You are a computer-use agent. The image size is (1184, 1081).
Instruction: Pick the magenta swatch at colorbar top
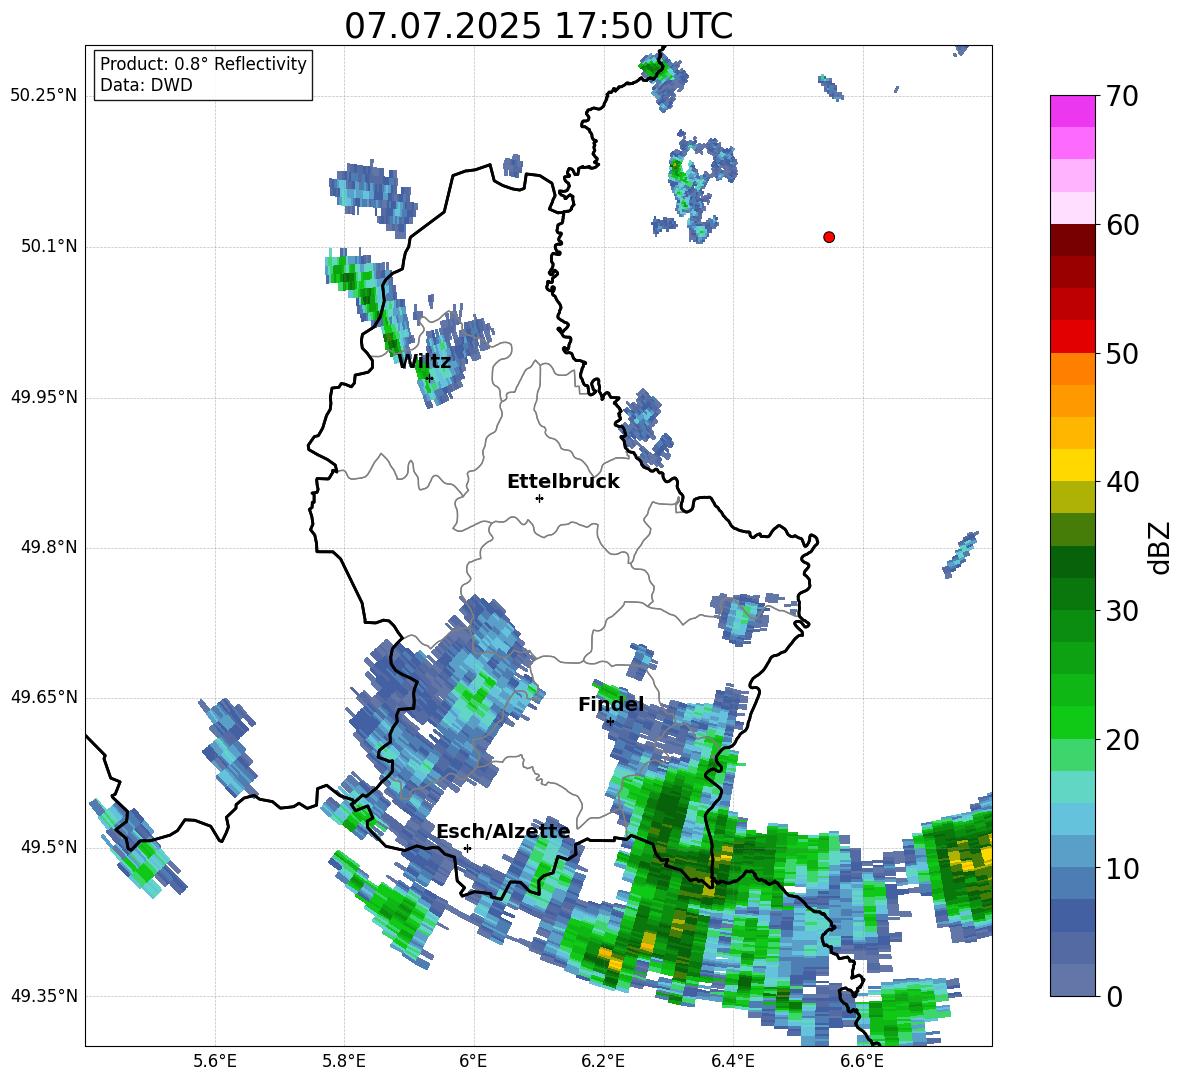tap(1073, 112)
